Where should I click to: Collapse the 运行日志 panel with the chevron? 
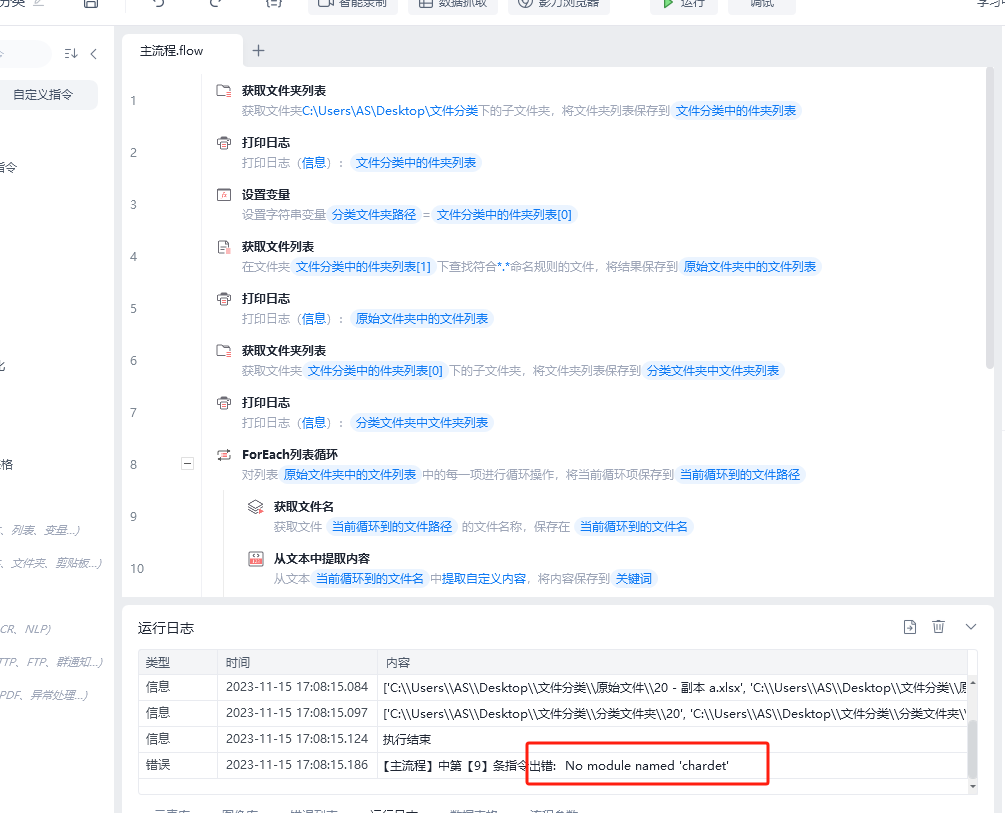pos(971,627)
